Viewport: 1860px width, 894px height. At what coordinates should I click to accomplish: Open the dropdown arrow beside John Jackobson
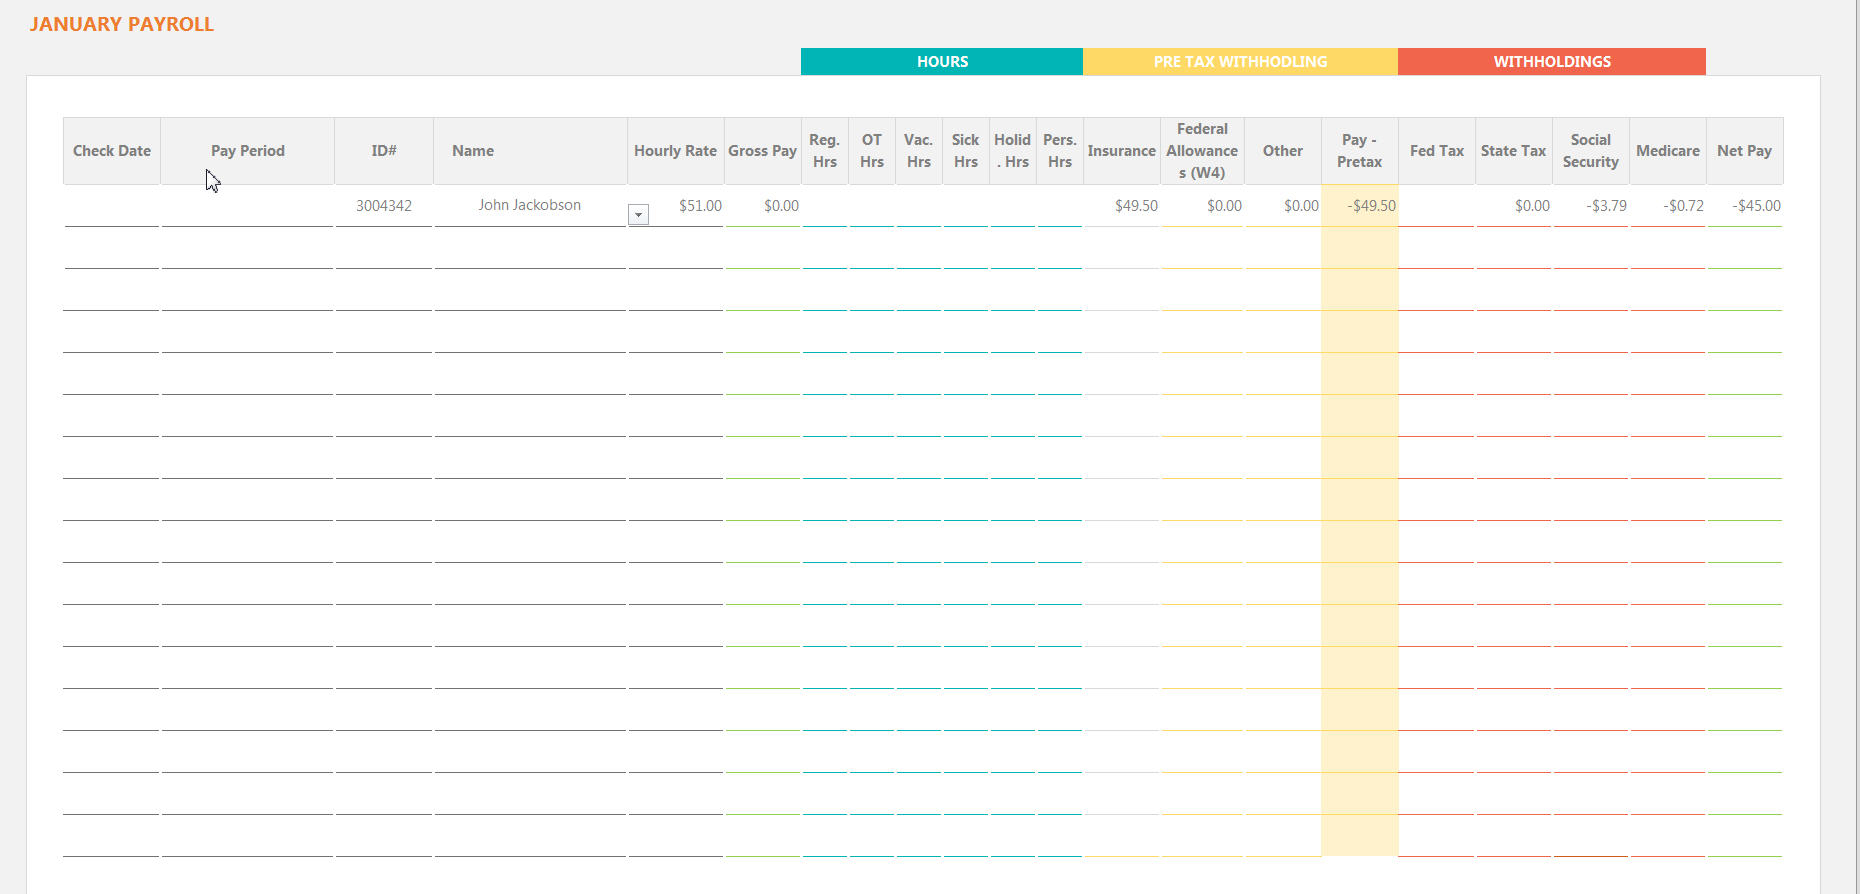click(x=638, y=214)
